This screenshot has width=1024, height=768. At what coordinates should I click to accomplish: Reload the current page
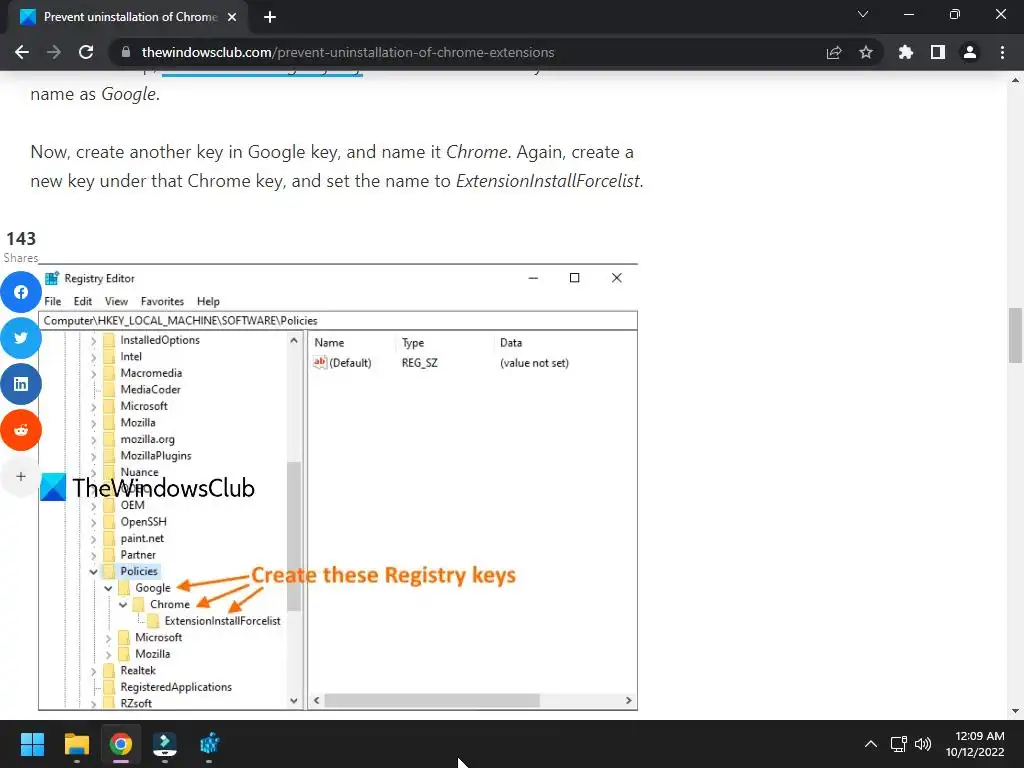(x=86, y=52)
